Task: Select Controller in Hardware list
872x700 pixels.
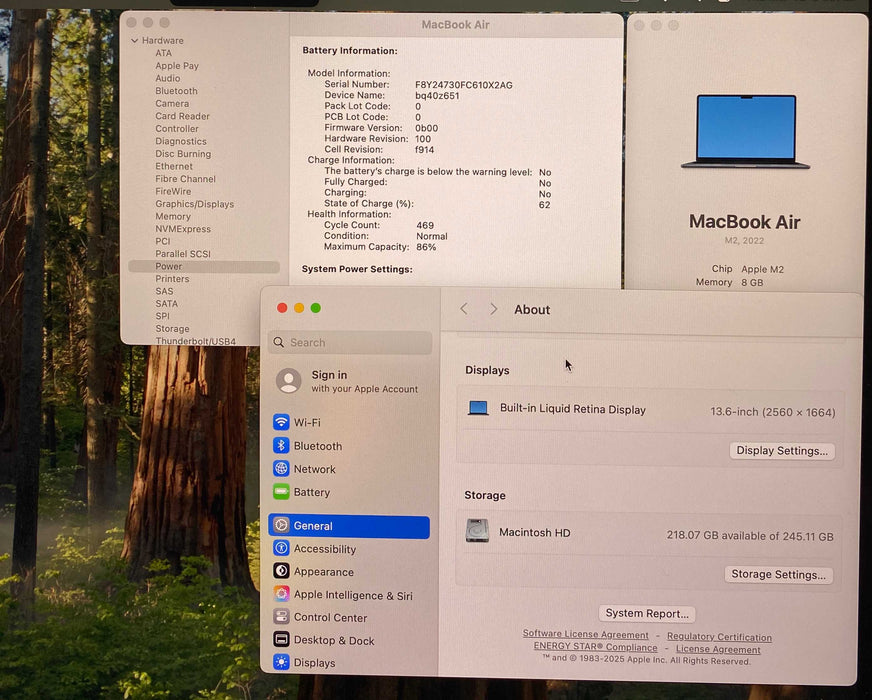Action: (177, 128)
